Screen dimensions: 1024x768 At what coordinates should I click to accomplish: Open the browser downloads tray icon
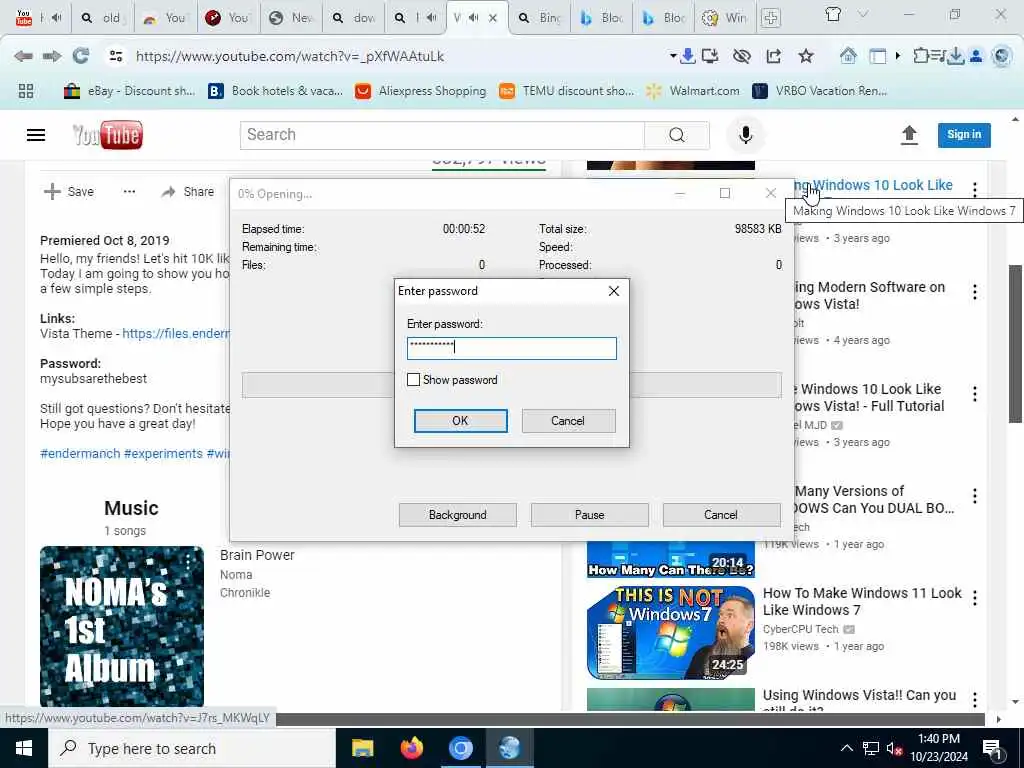[955, 56]
